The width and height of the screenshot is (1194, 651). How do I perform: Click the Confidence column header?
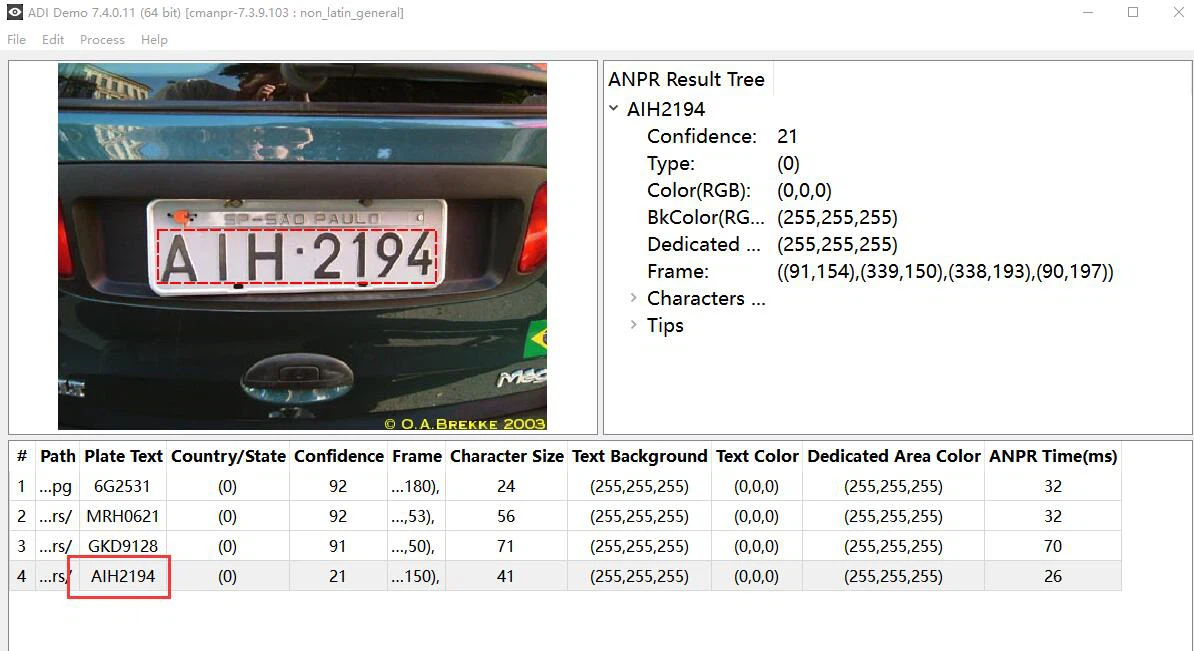[x=338, y=456]
